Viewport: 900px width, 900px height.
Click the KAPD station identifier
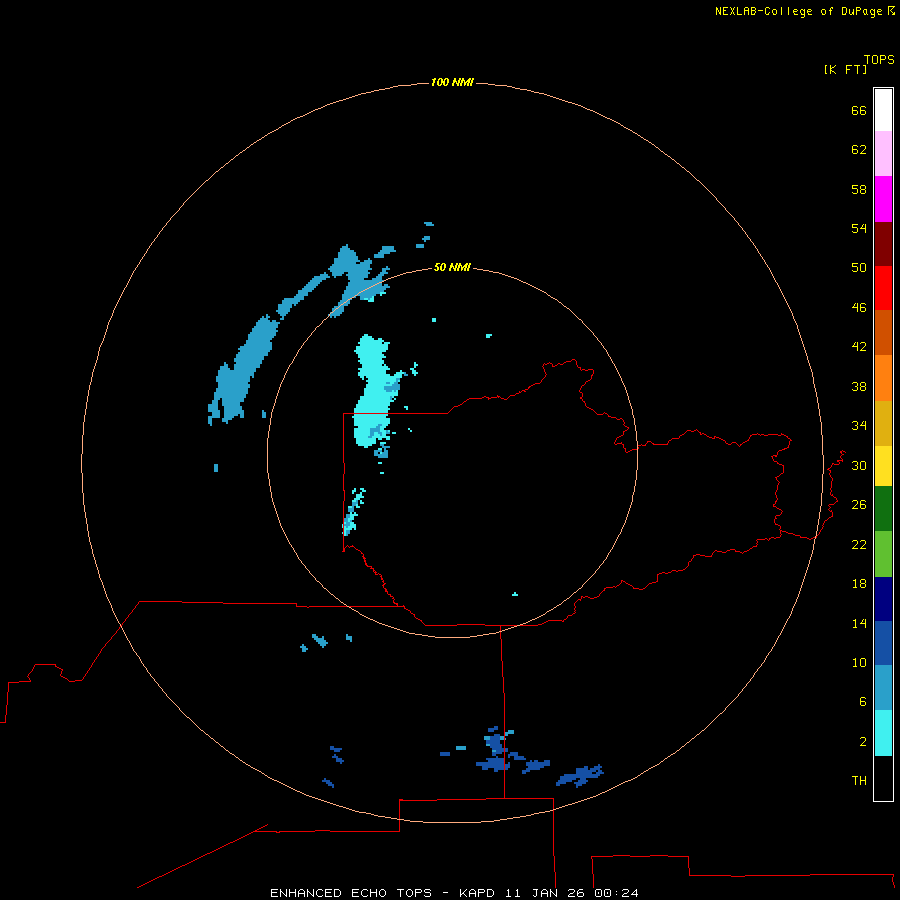click(478, 893)
